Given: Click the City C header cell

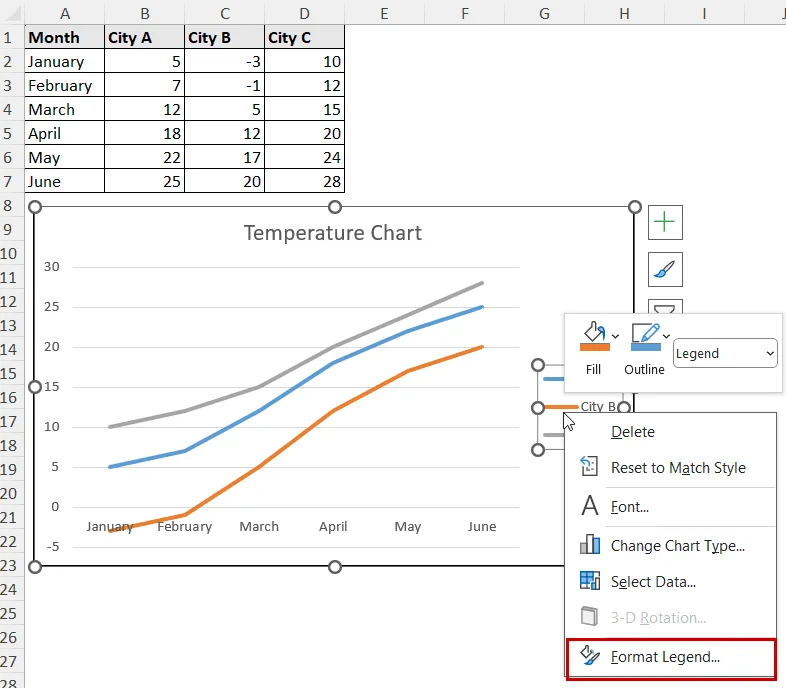Looking at the screenshot, I should pos(305,38).
